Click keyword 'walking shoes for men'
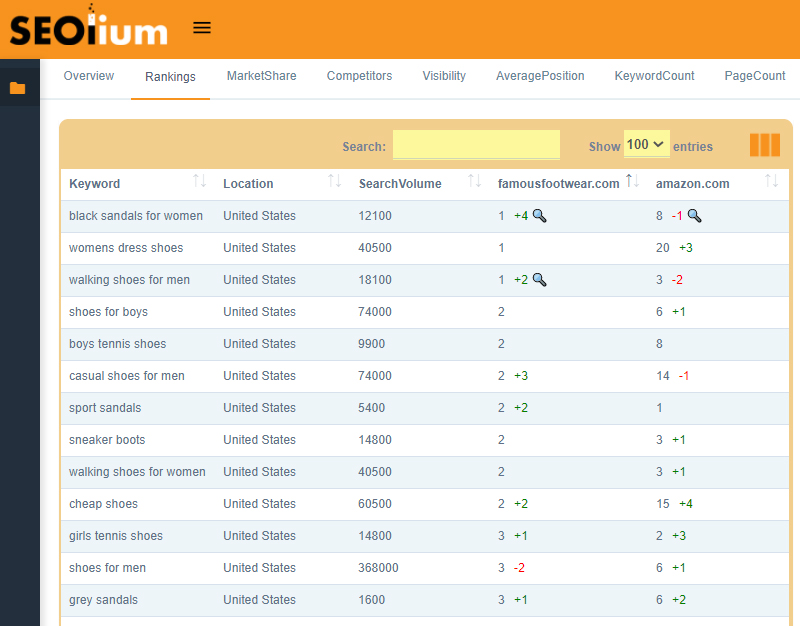This screenshot has width=800, height=626. [129, 280]
